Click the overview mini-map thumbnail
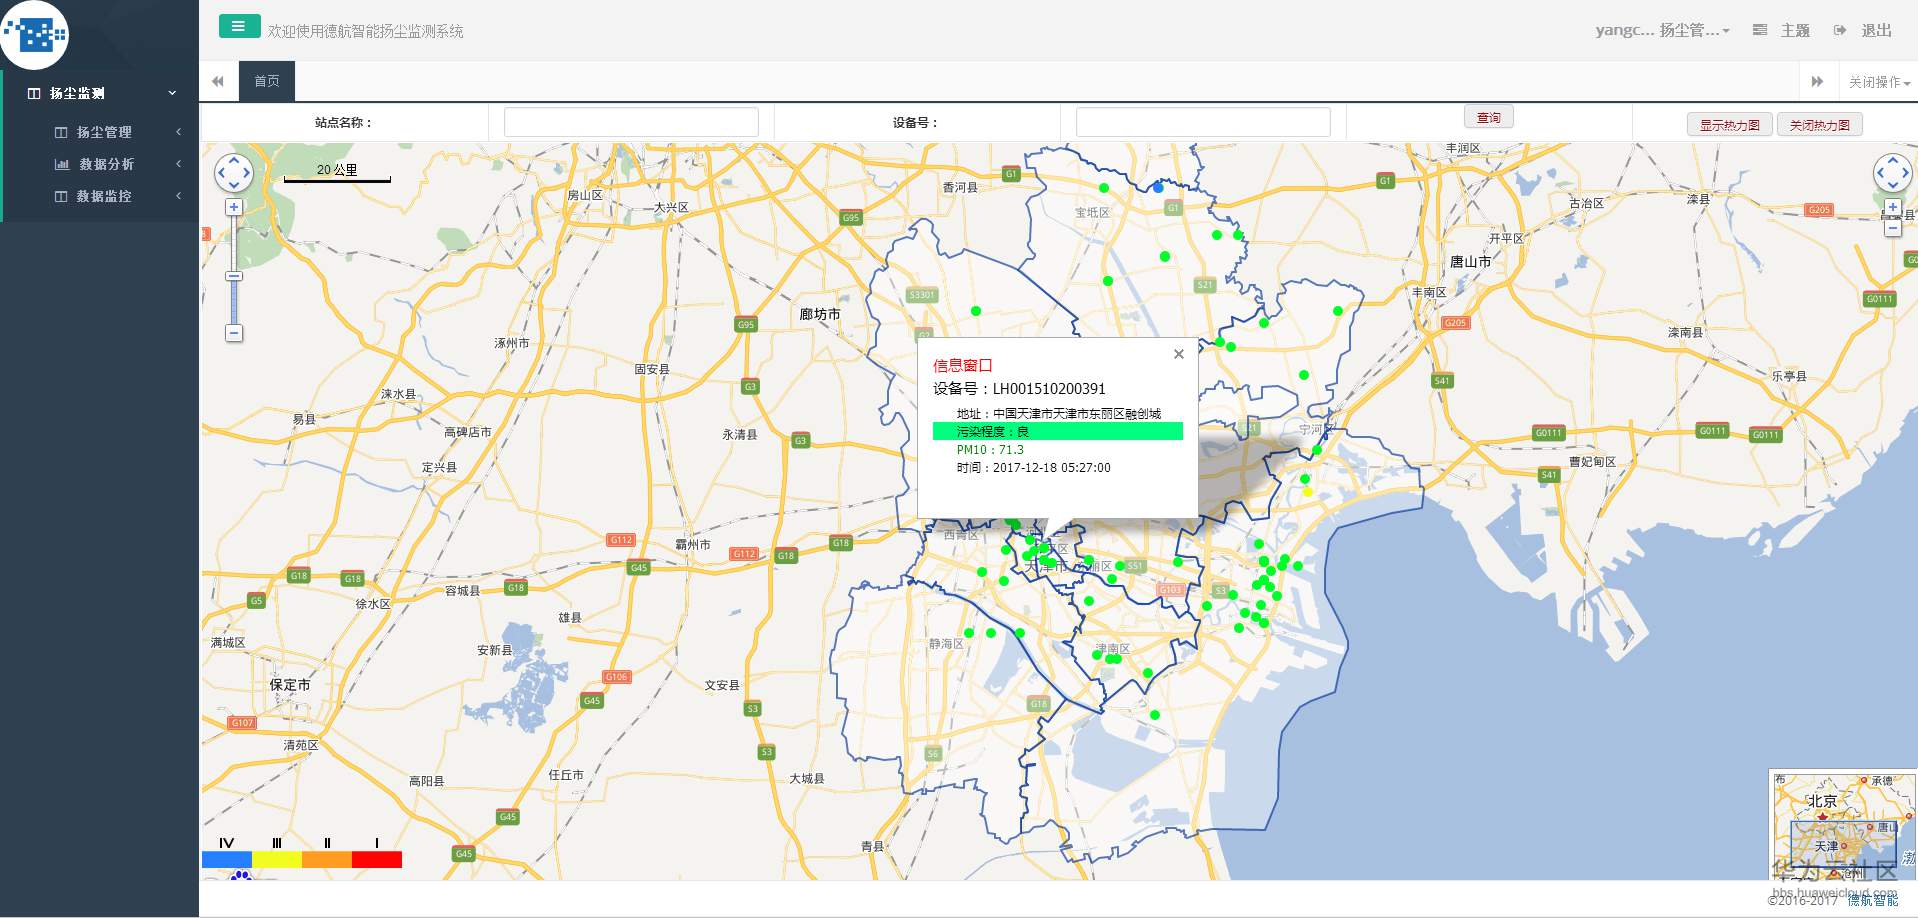 click(x=1843, y=824)
